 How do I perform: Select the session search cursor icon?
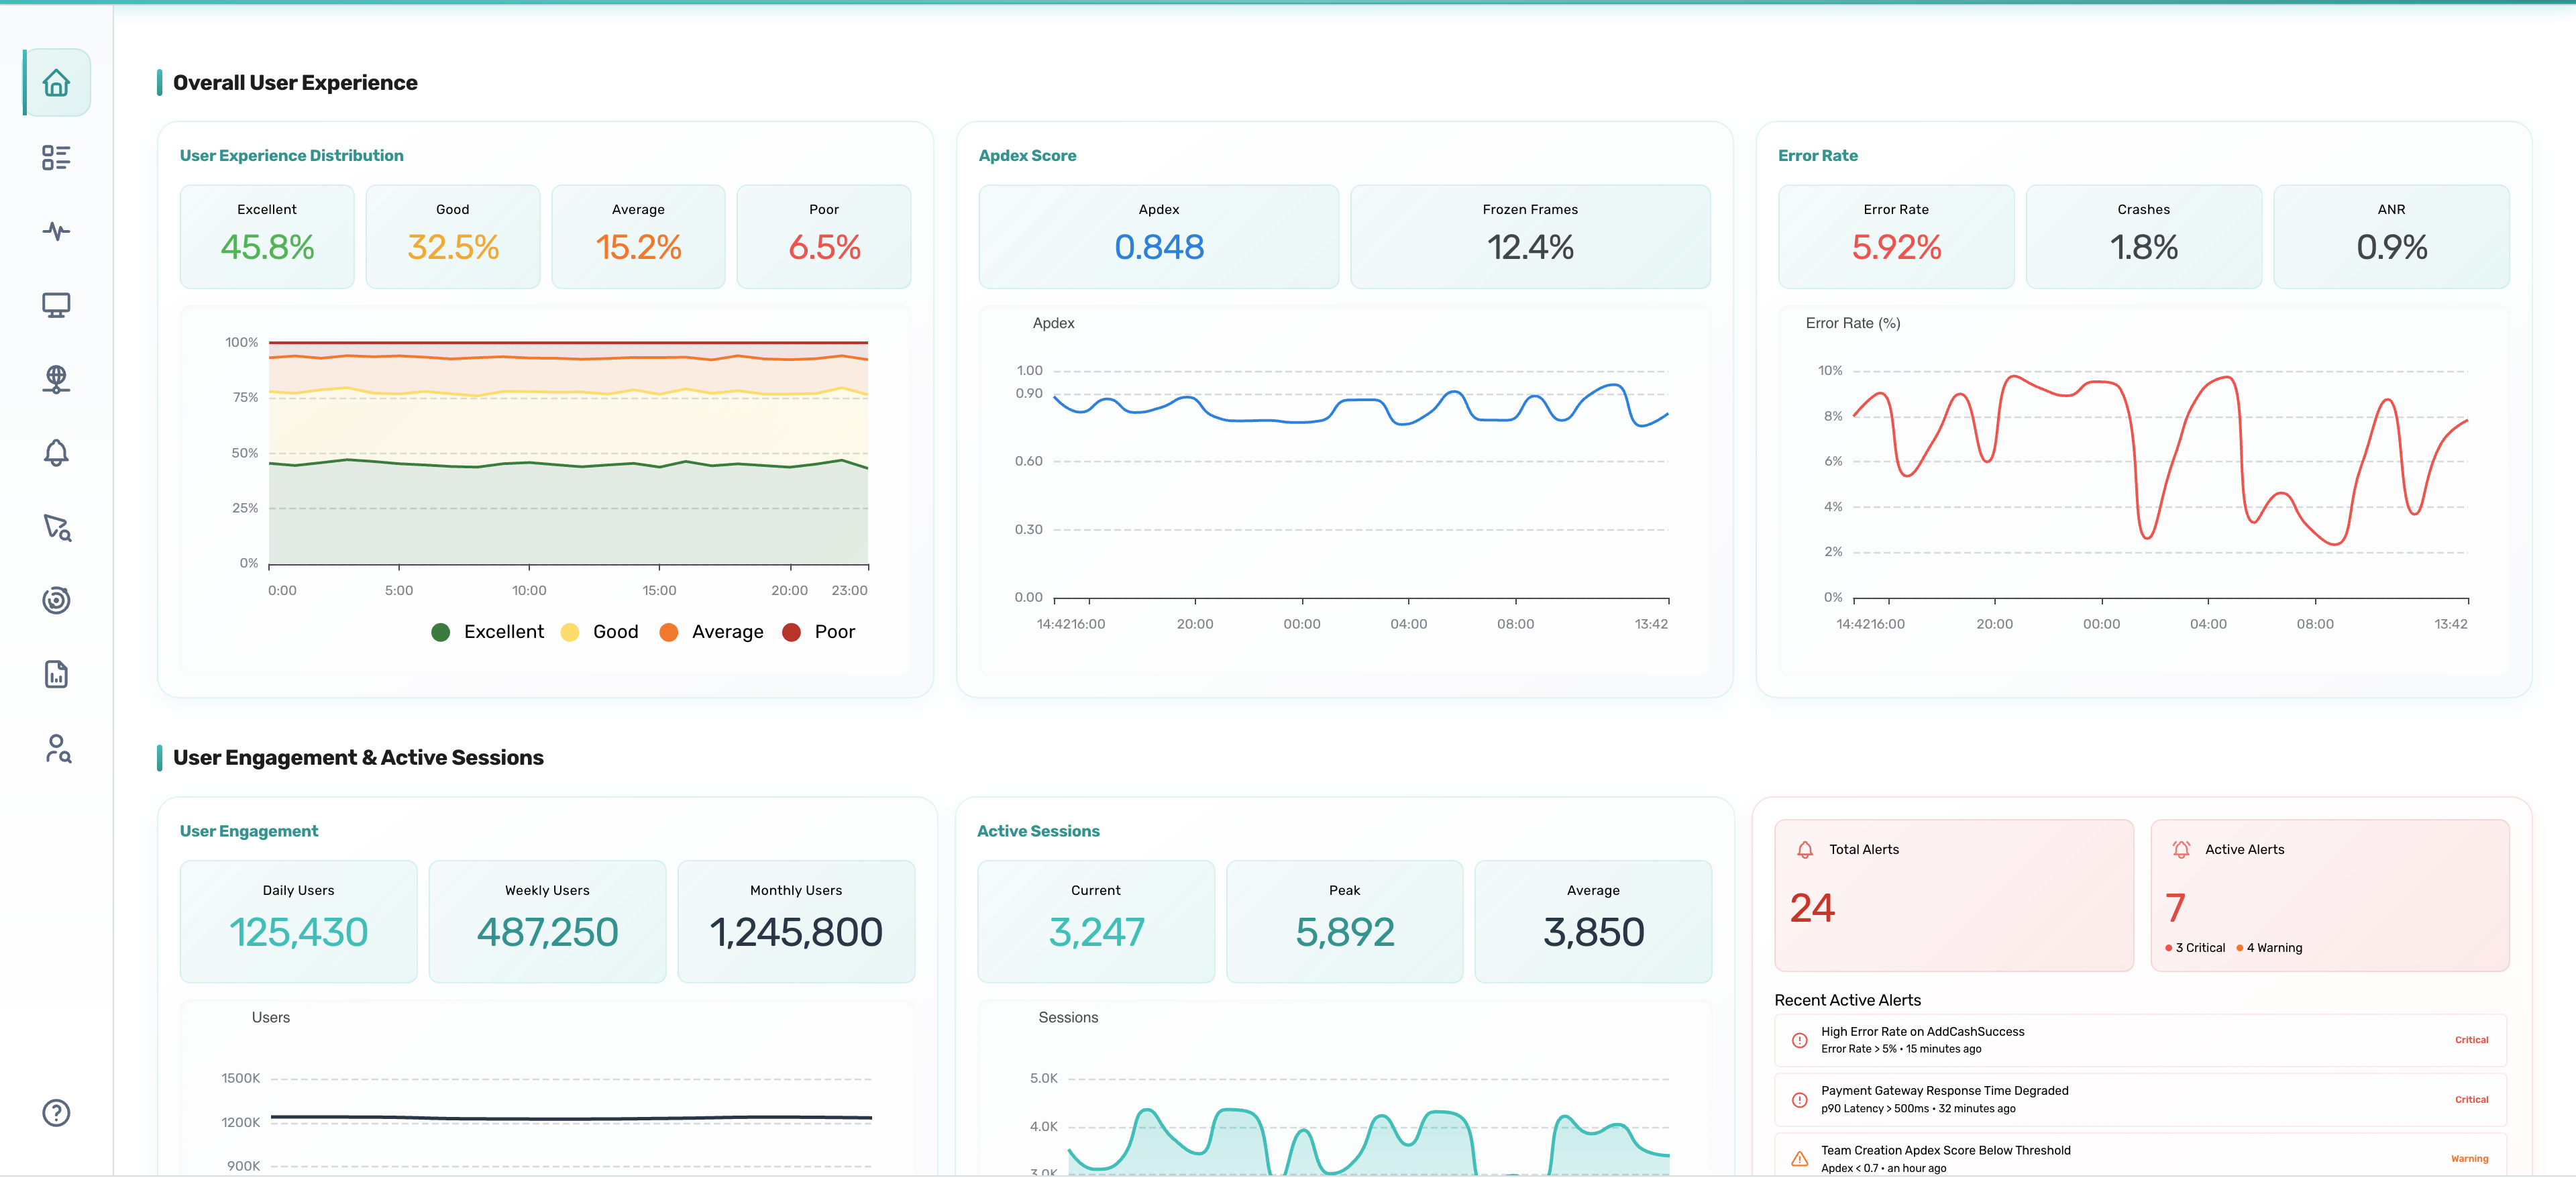(x=57, y=527)
